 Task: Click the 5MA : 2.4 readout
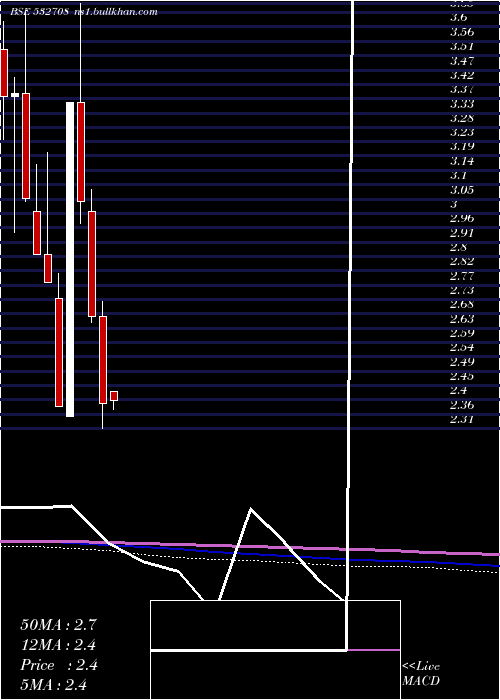tap(54, 685)
